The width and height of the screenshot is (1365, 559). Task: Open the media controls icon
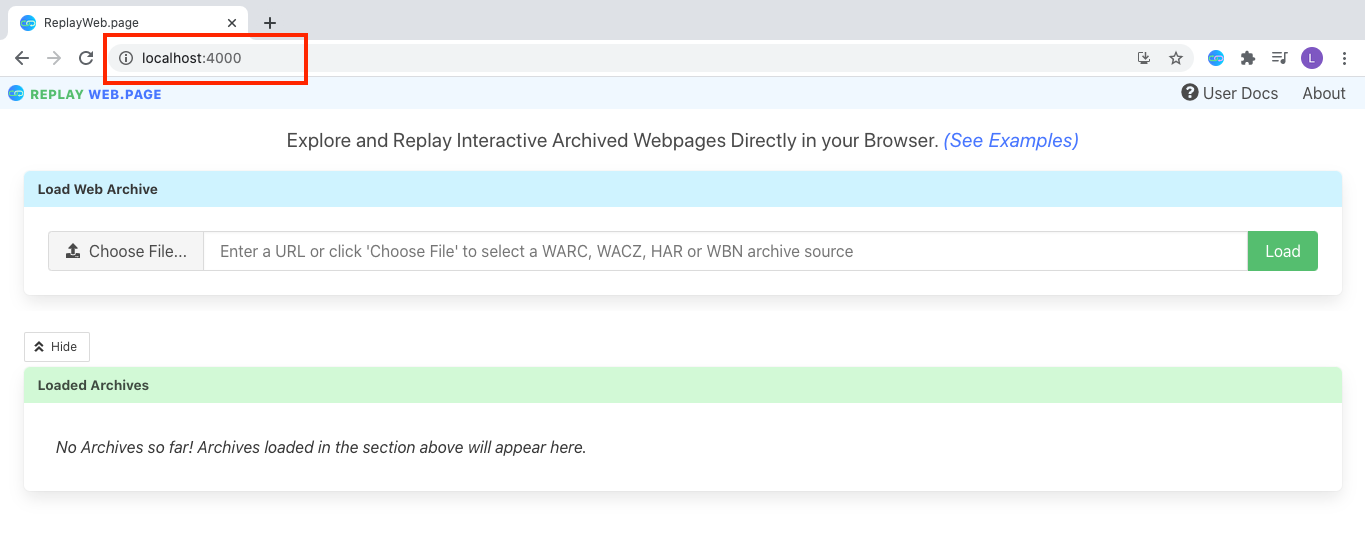coord(1279,58)
